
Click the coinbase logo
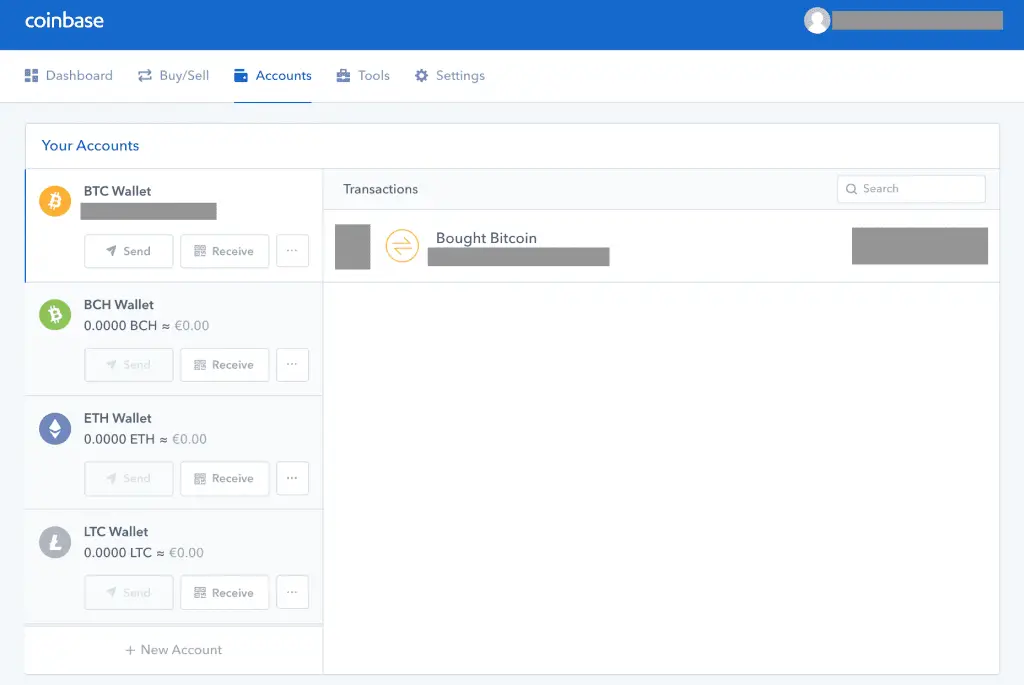(x=64, y=21)
